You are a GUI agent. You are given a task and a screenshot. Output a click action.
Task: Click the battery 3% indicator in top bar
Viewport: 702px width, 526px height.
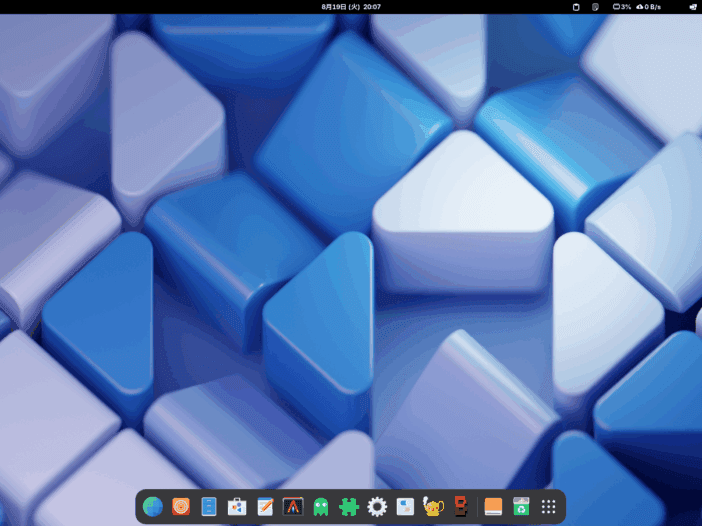(622, 7)
